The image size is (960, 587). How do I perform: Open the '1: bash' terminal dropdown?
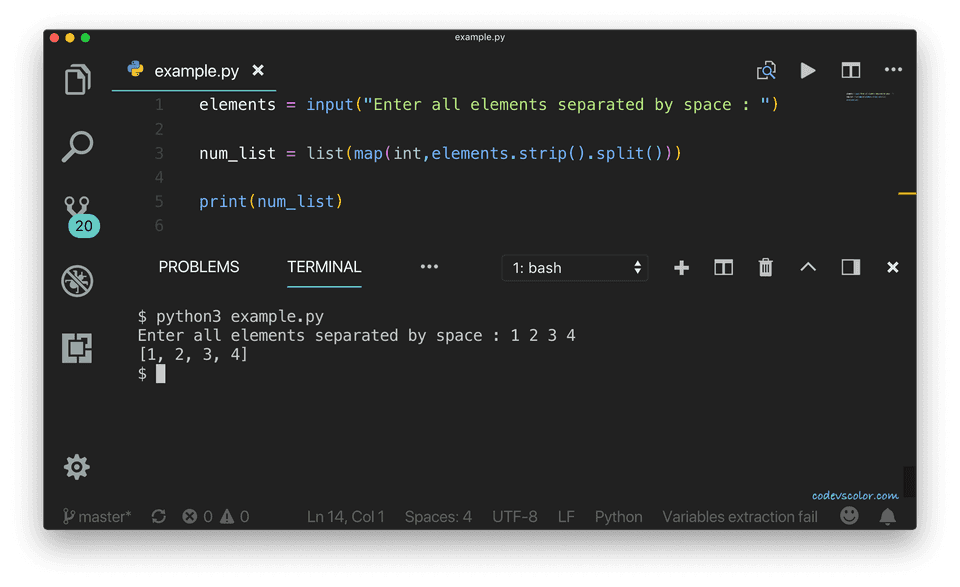pyautogui.click(x=575, y=268)
